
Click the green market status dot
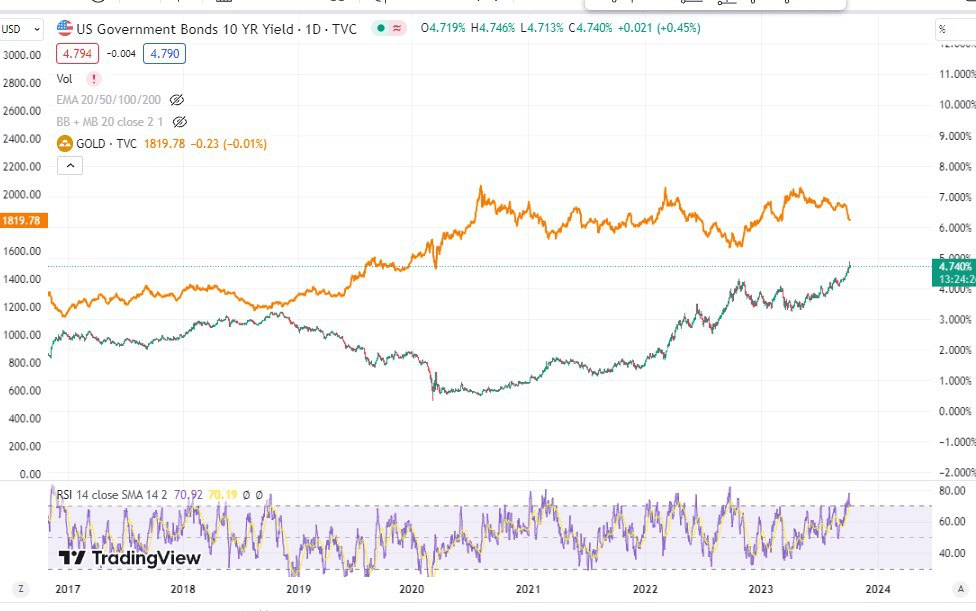point(381,28)
